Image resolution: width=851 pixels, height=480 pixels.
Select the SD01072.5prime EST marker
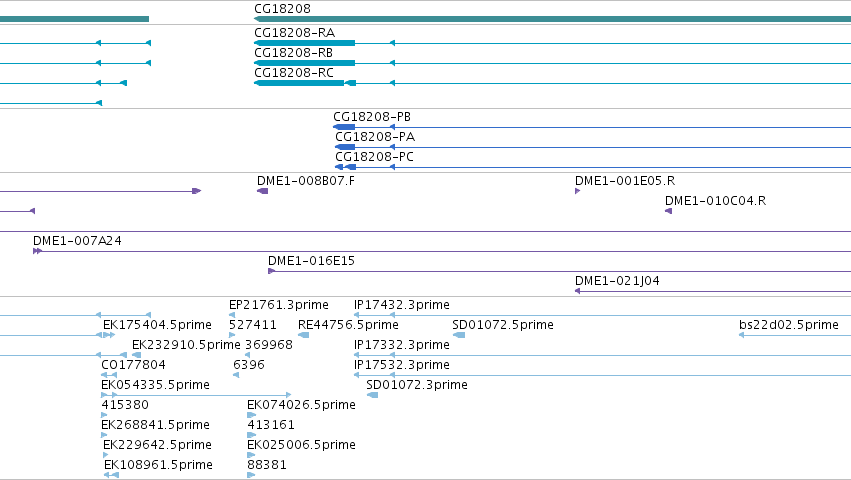459,335
